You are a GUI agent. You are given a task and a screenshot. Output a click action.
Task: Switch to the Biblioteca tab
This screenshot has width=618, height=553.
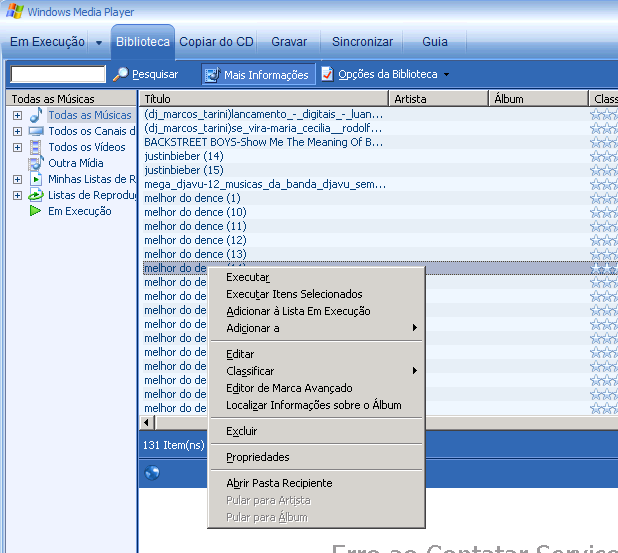pos(143,42)
